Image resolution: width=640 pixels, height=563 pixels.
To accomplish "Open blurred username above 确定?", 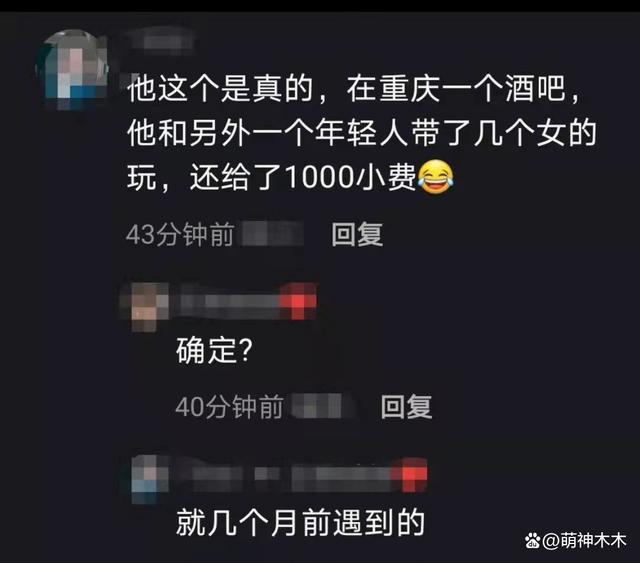I will point(229,301).
